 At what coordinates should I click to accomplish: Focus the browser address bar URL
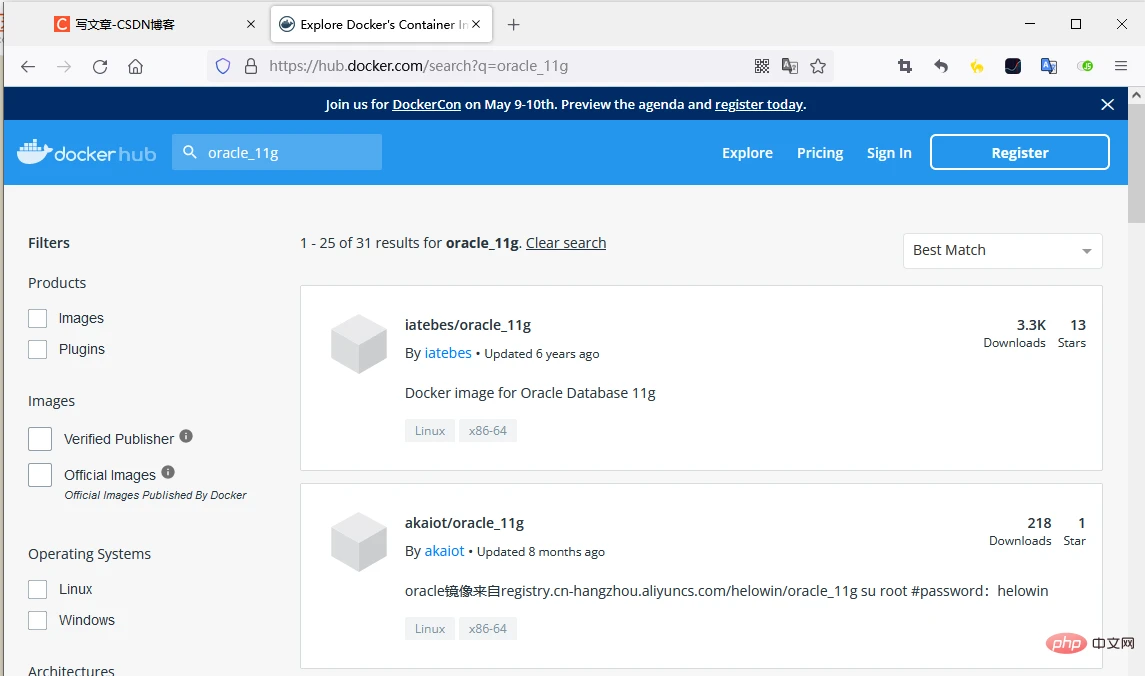tap(418, 66)
